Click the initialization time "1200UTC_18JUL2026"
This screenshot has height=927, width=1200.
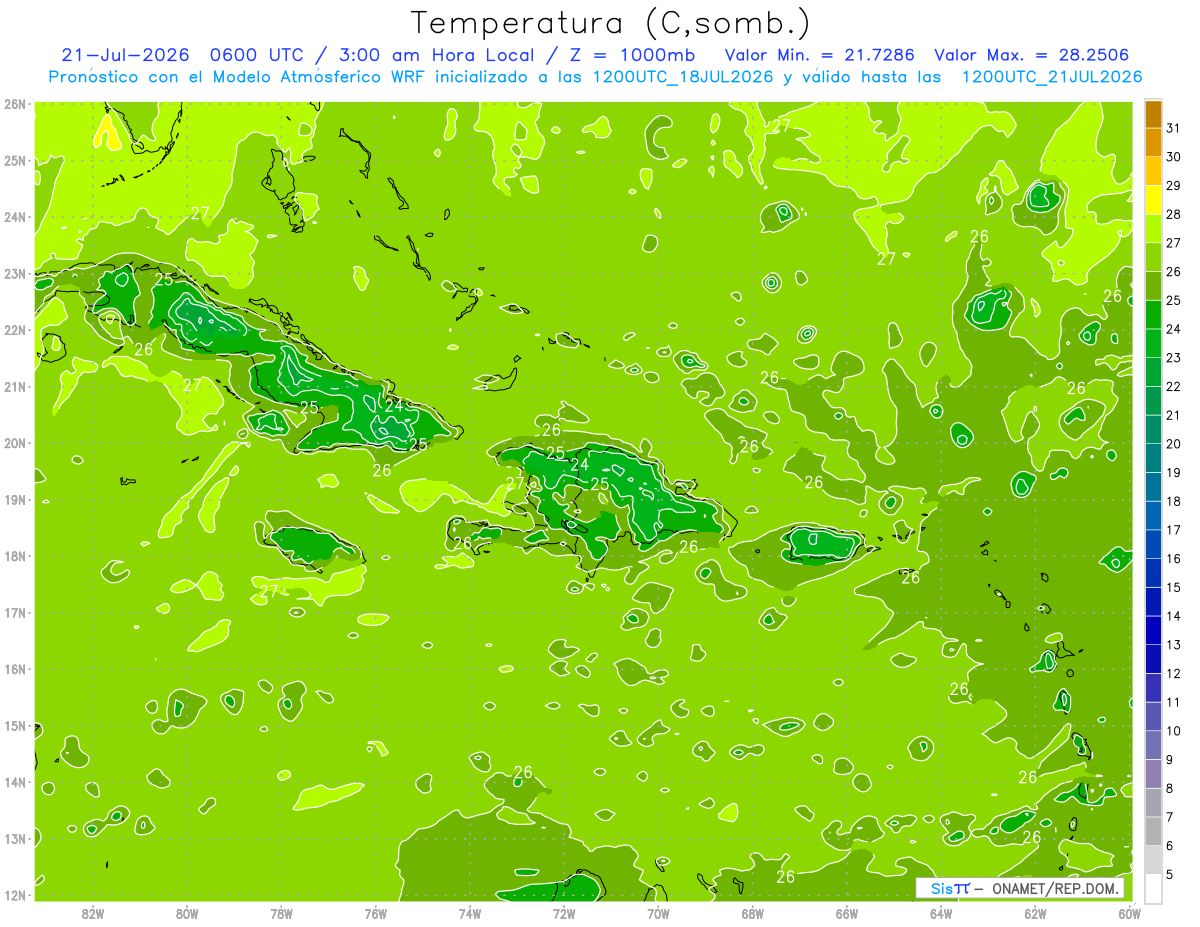683,77
